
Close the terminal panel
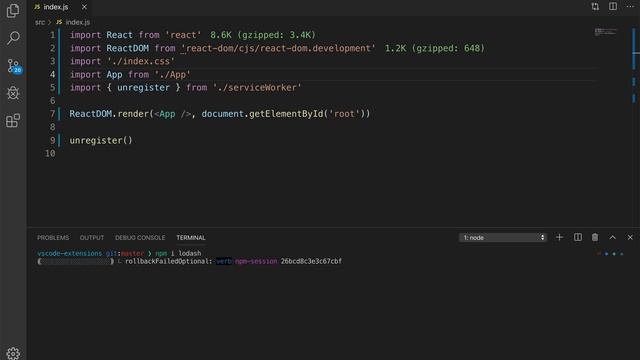(630, 237)
